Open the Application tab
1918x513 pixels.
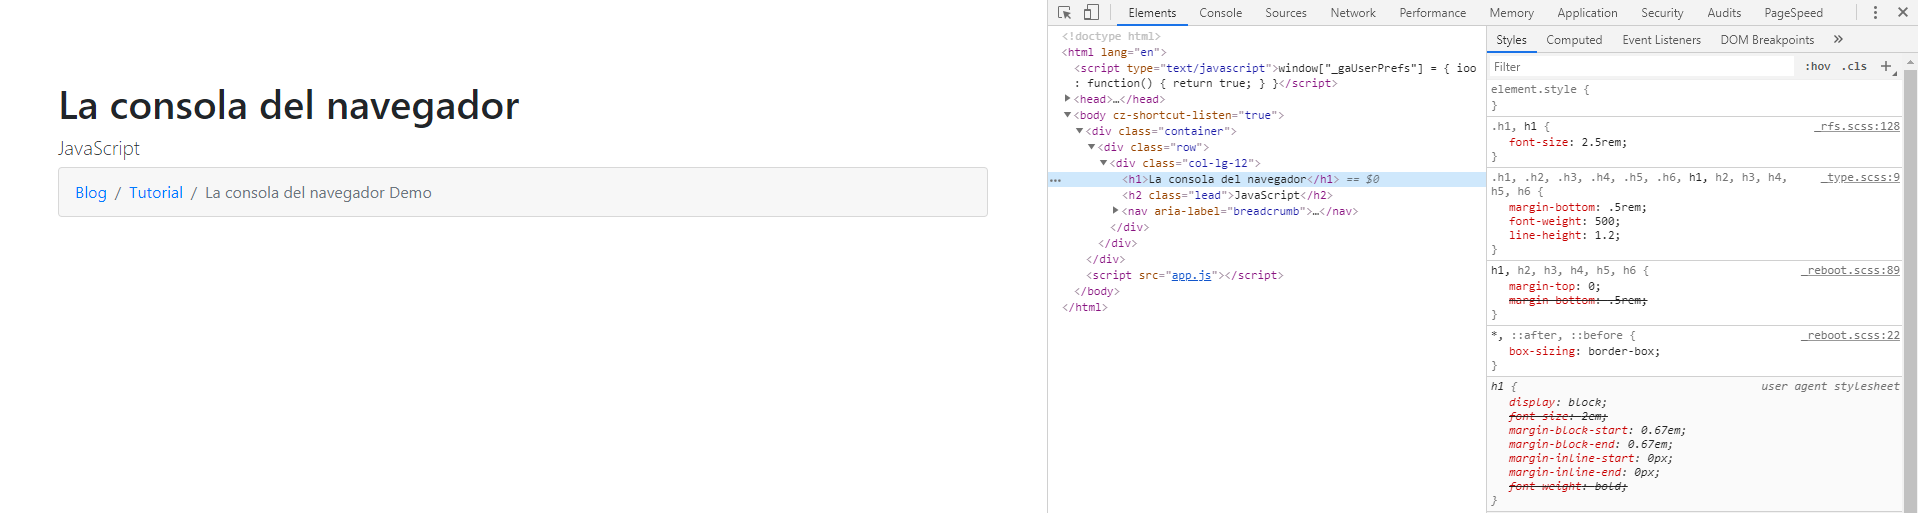(1587, 13)
